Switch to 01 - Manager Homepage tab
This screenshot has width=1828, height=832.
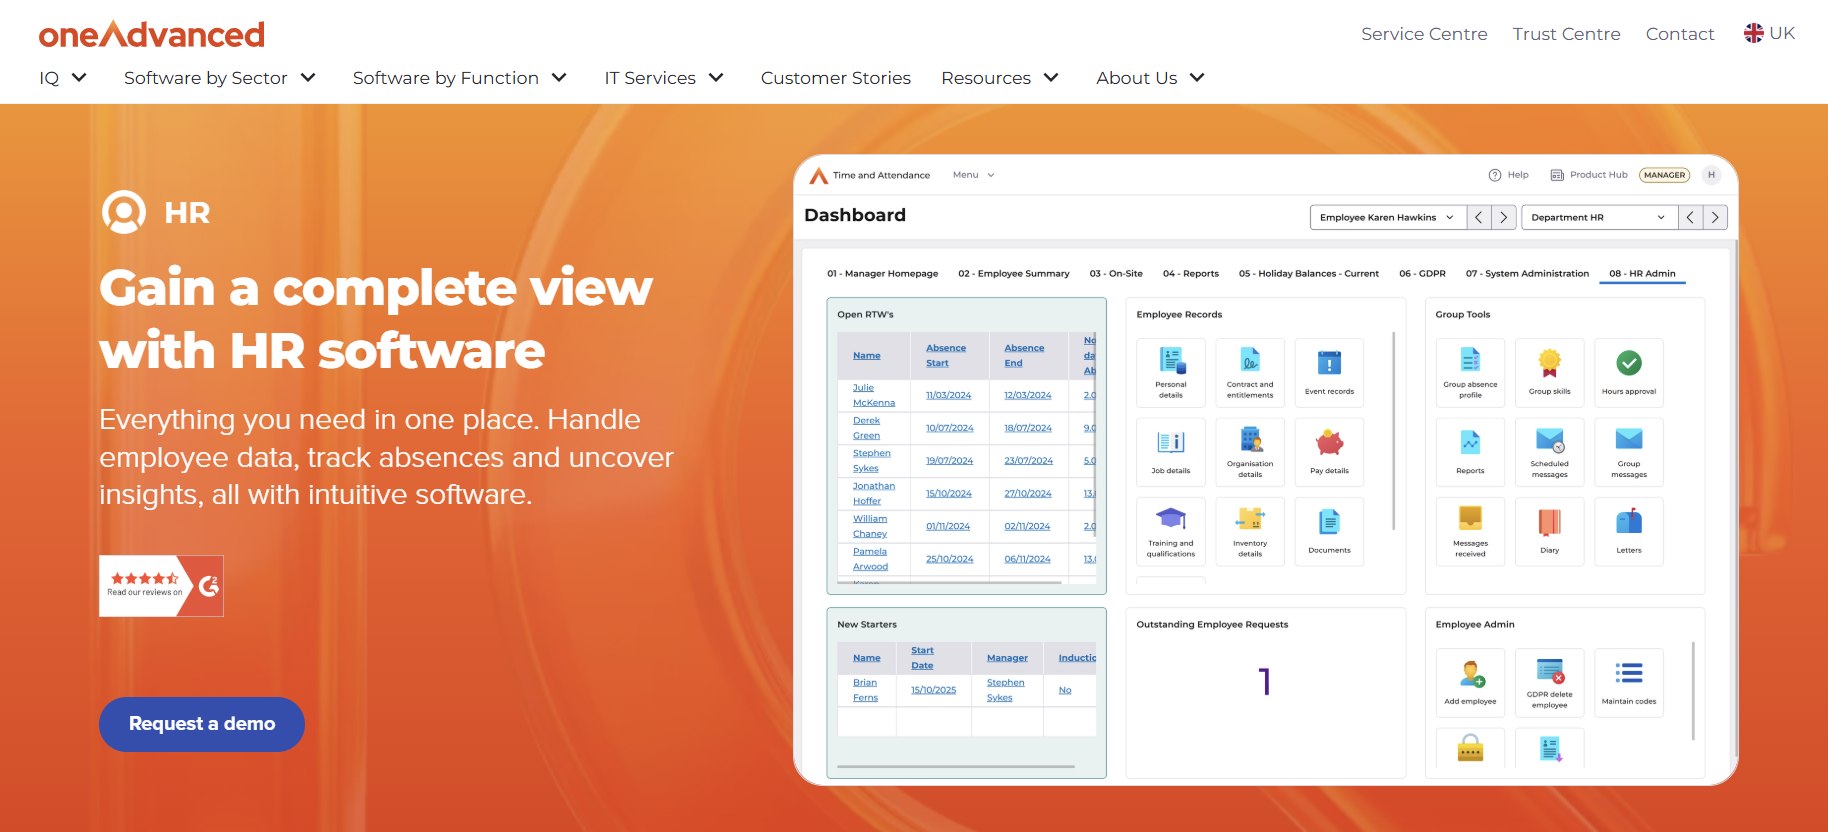click(x=883, y=273)
